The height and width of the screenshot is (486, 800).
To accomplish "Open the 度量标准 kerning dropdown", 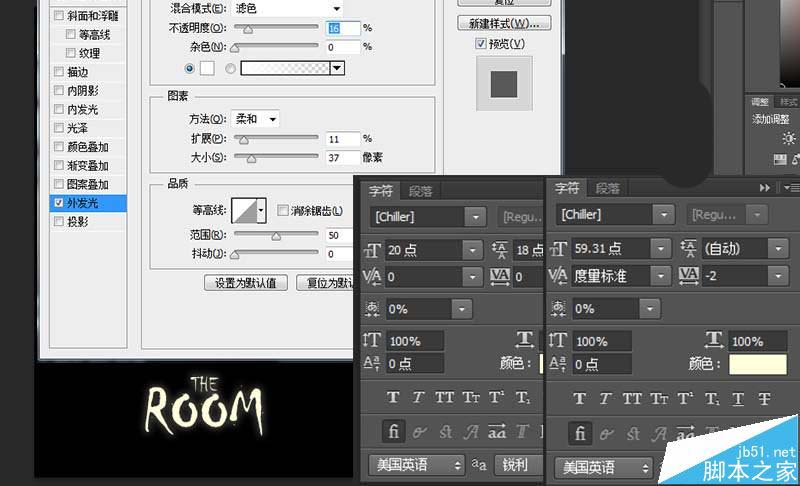I will point(661,276).
